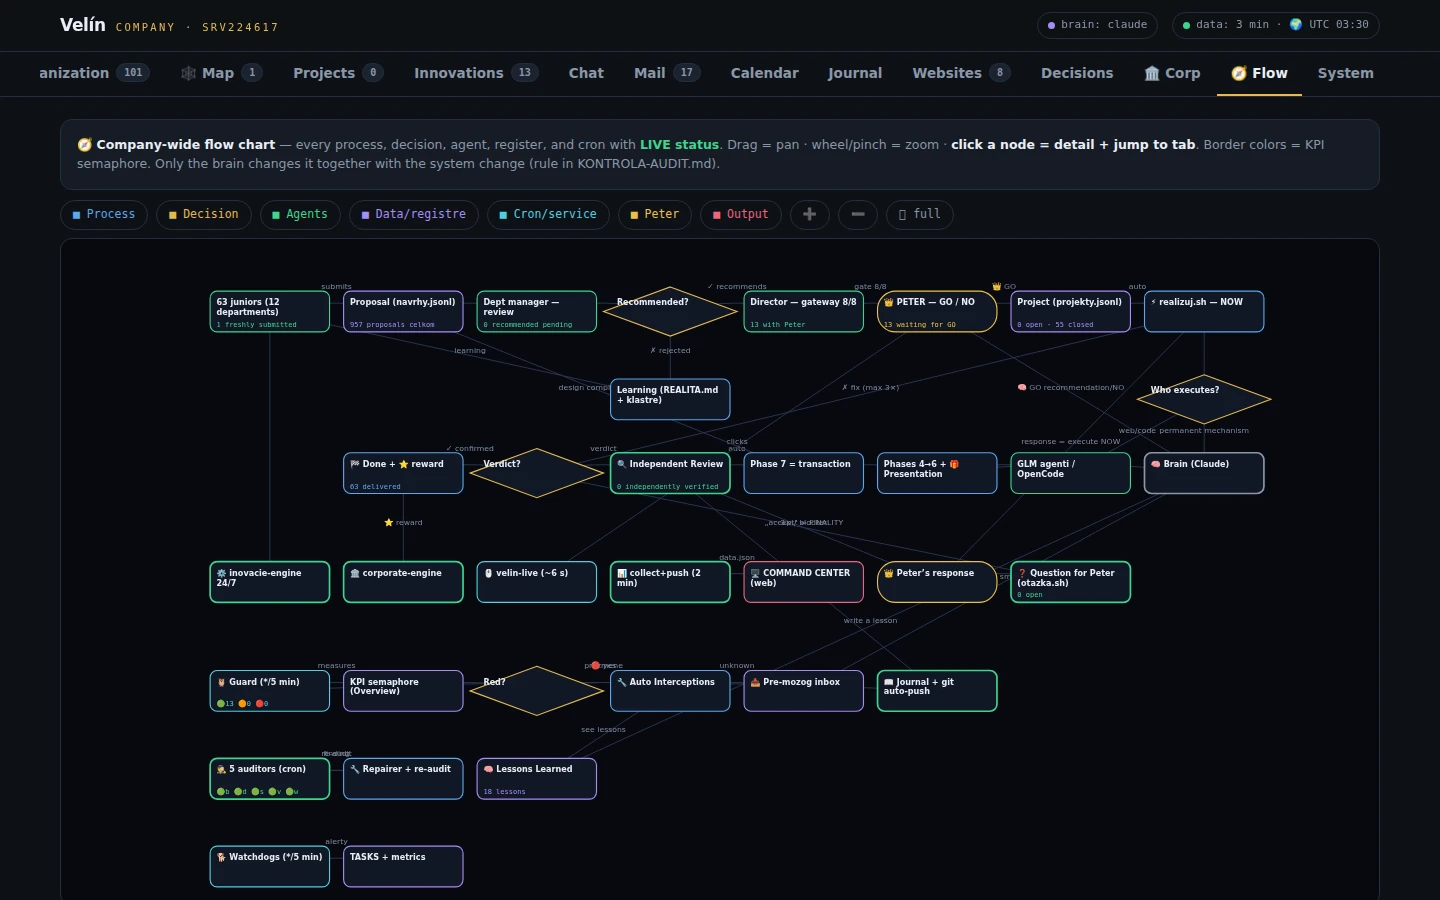This screenshot has width=1440, height=900.
Task: Open the Brain (Claude) node
Action: [x=1204, y=473]
